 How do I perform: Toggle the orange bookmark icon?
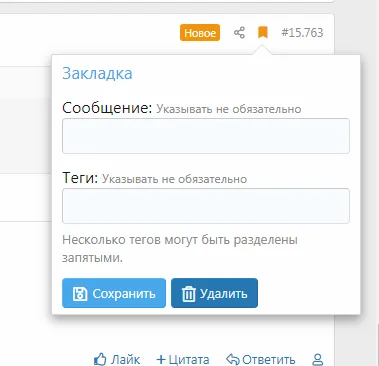[x=263, y=33]
